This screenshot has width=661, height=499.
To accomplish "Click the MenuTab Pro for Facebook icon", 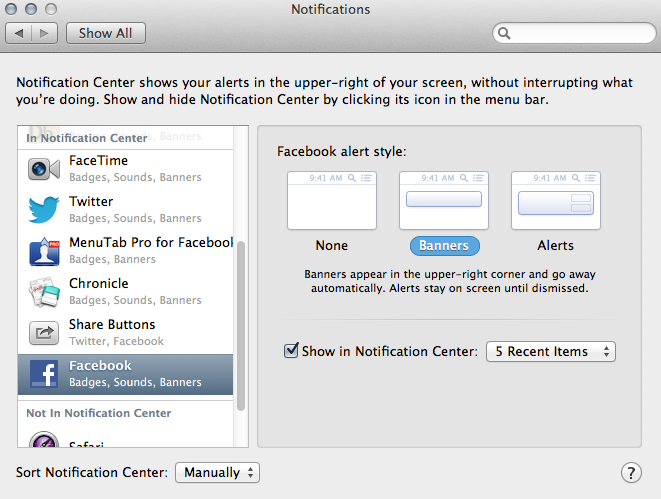I will [44, 251].
